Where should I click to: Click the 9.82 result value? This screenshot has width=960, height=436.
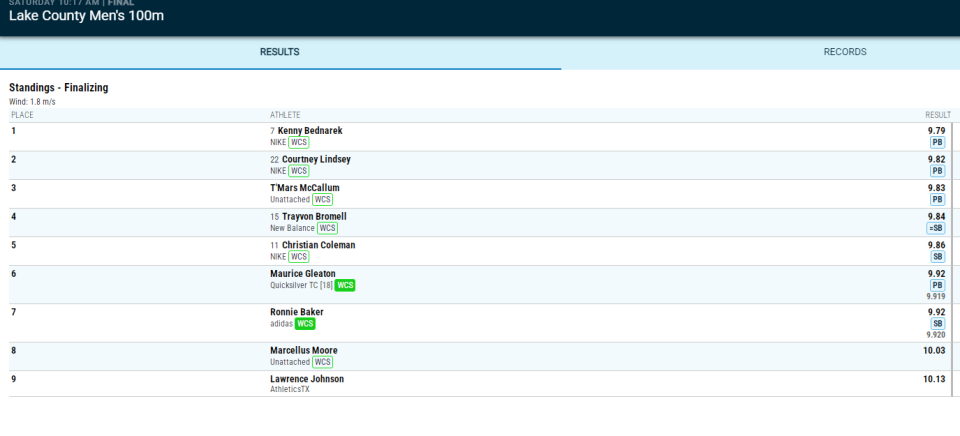tap(936, 159)
